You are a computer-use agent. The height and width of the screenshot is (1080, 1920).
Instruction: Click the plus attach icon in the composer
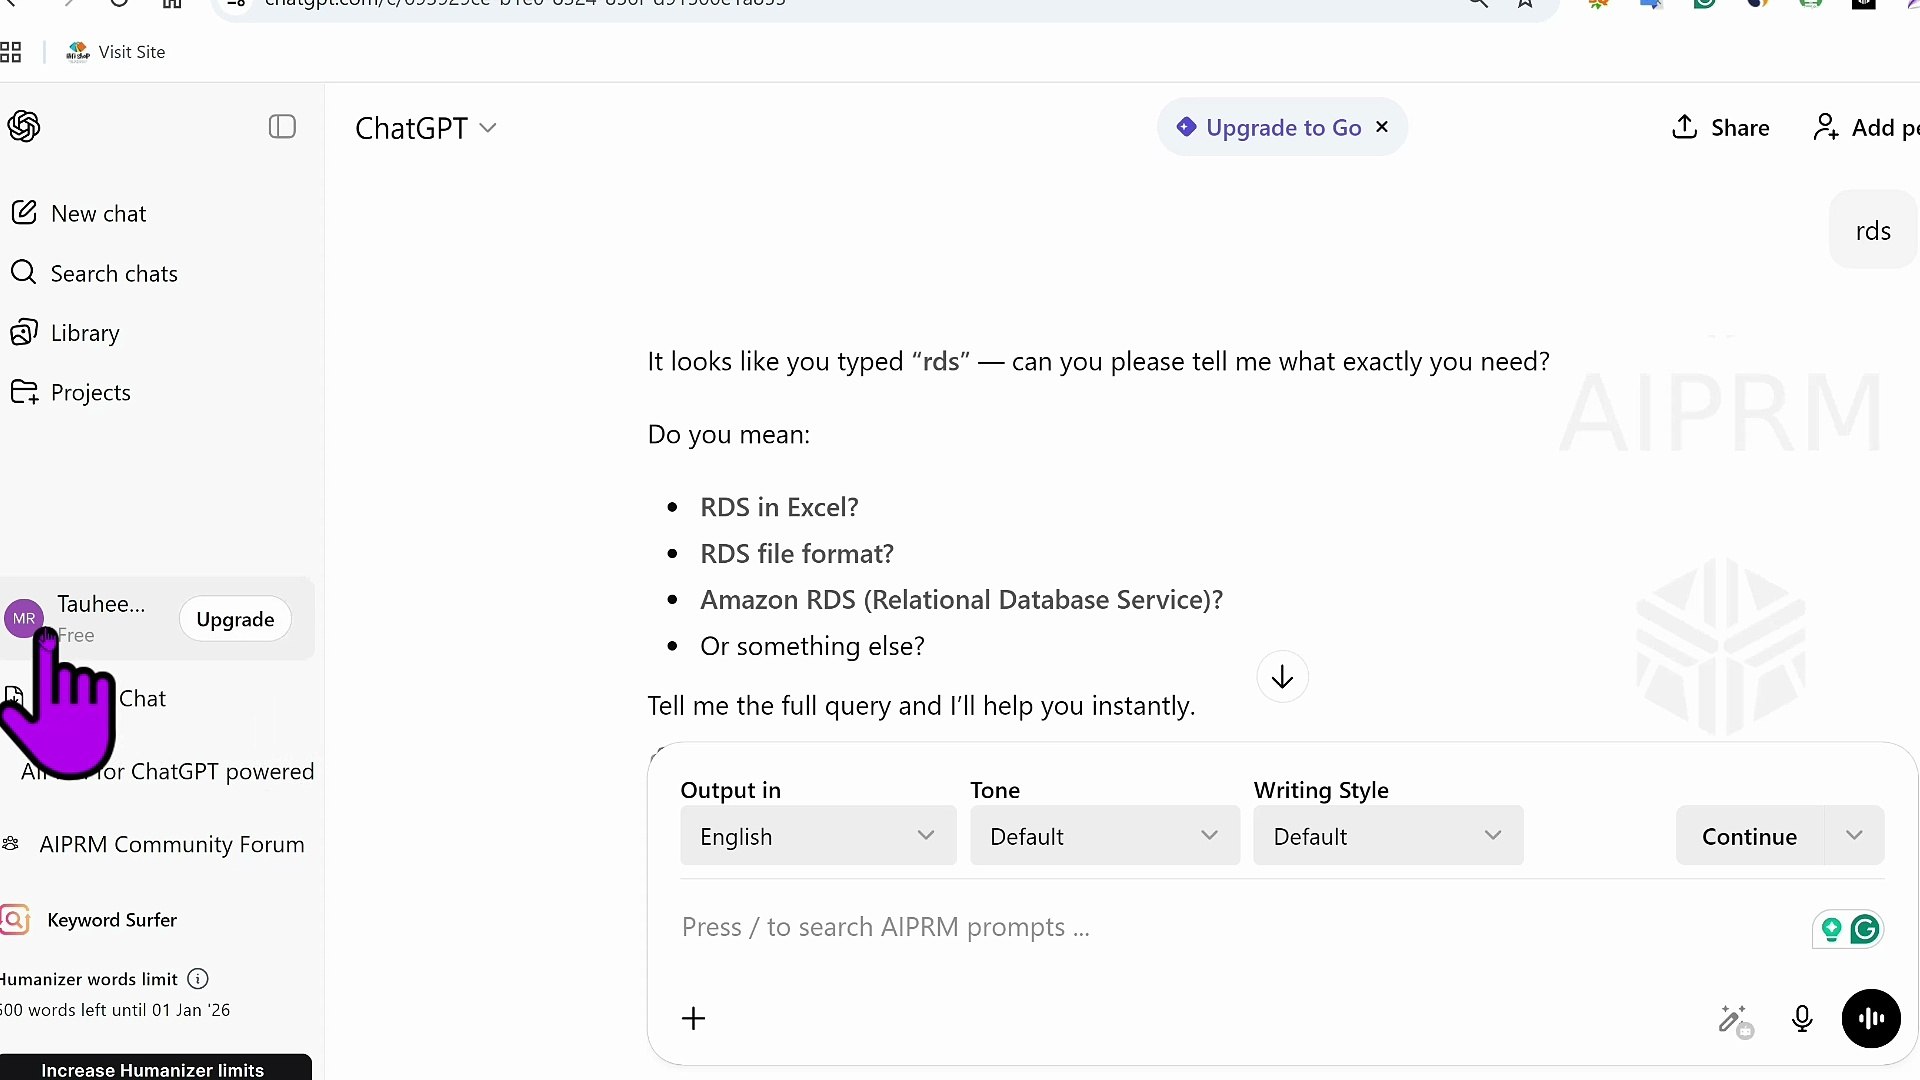tap(693, 1019)
